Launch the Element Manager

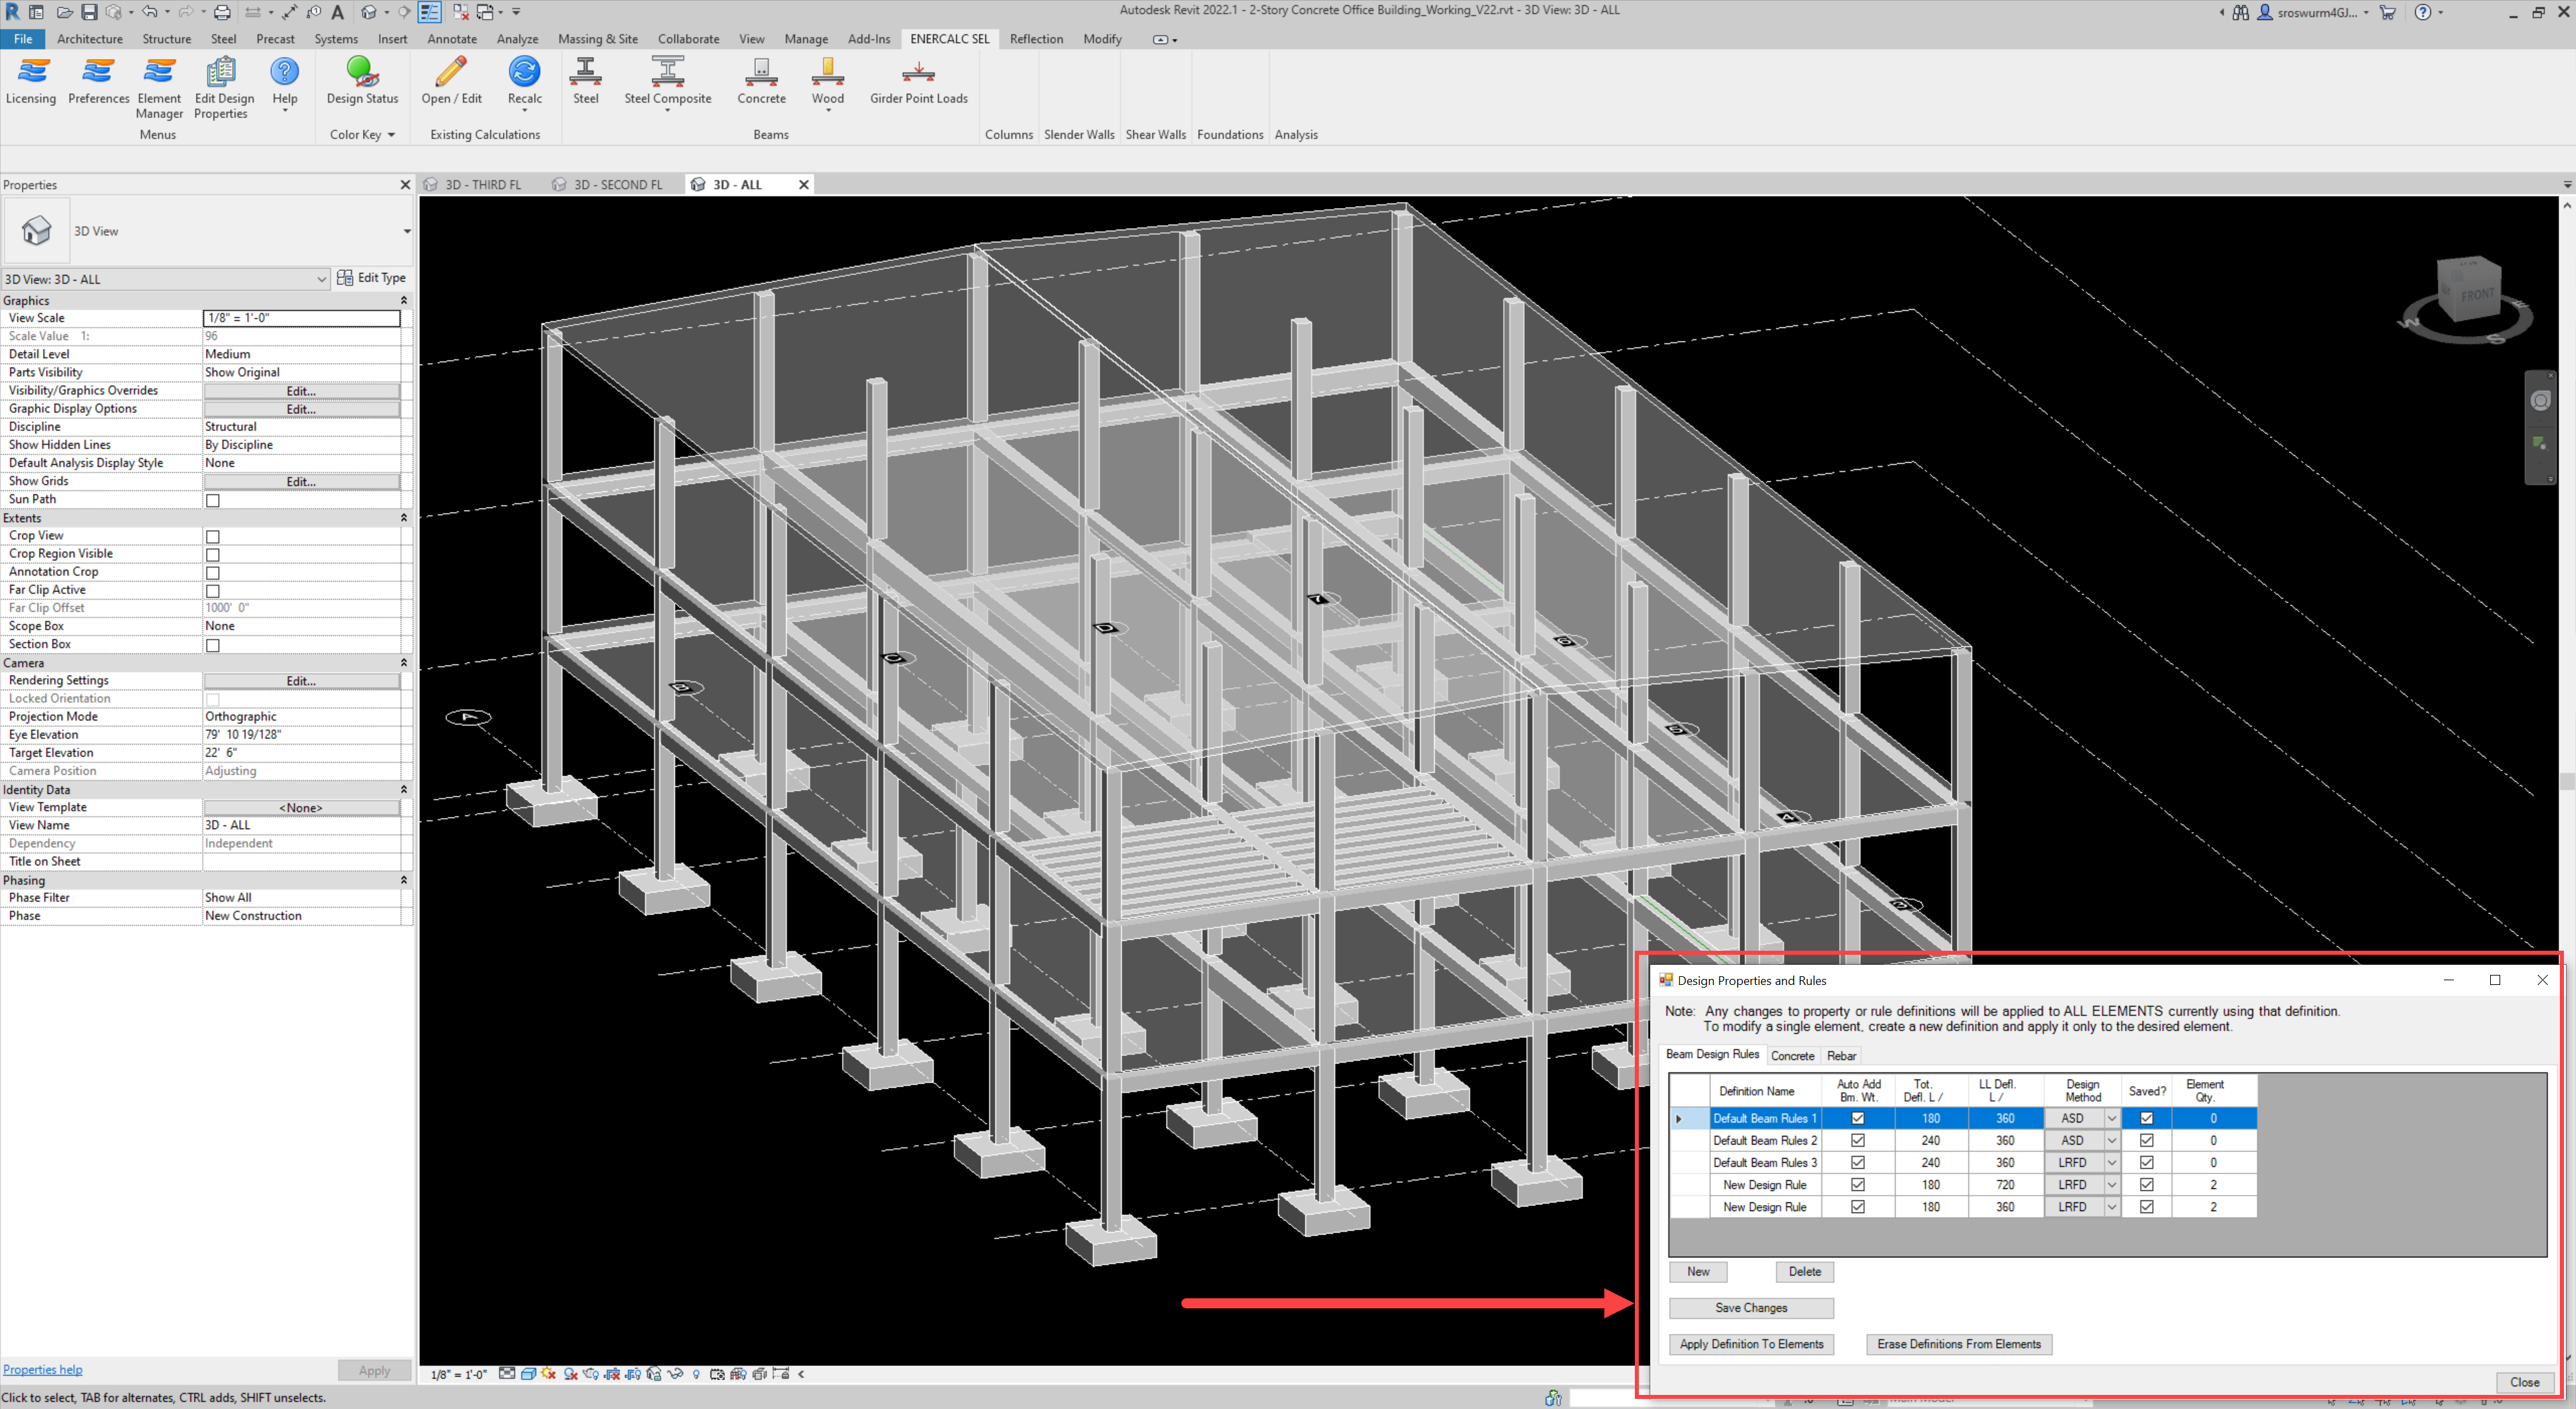pyautogui.click(x=159, y=88)
